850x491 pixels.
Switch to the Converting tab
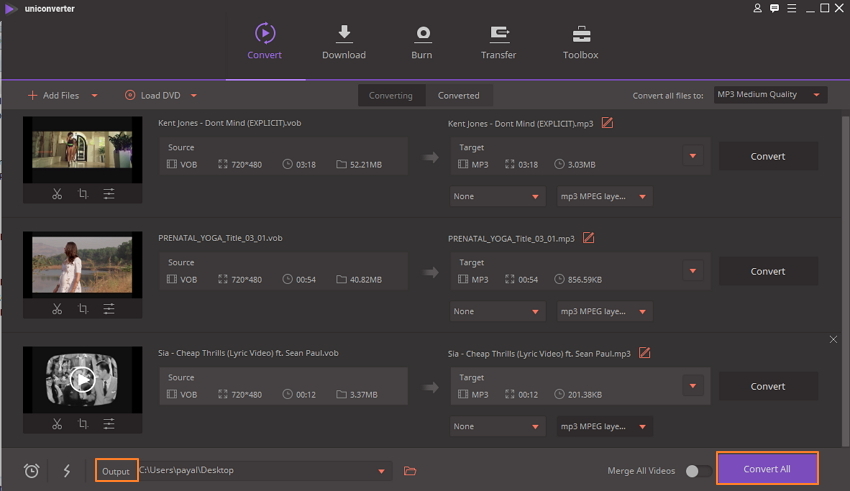(x=391, y=95)
